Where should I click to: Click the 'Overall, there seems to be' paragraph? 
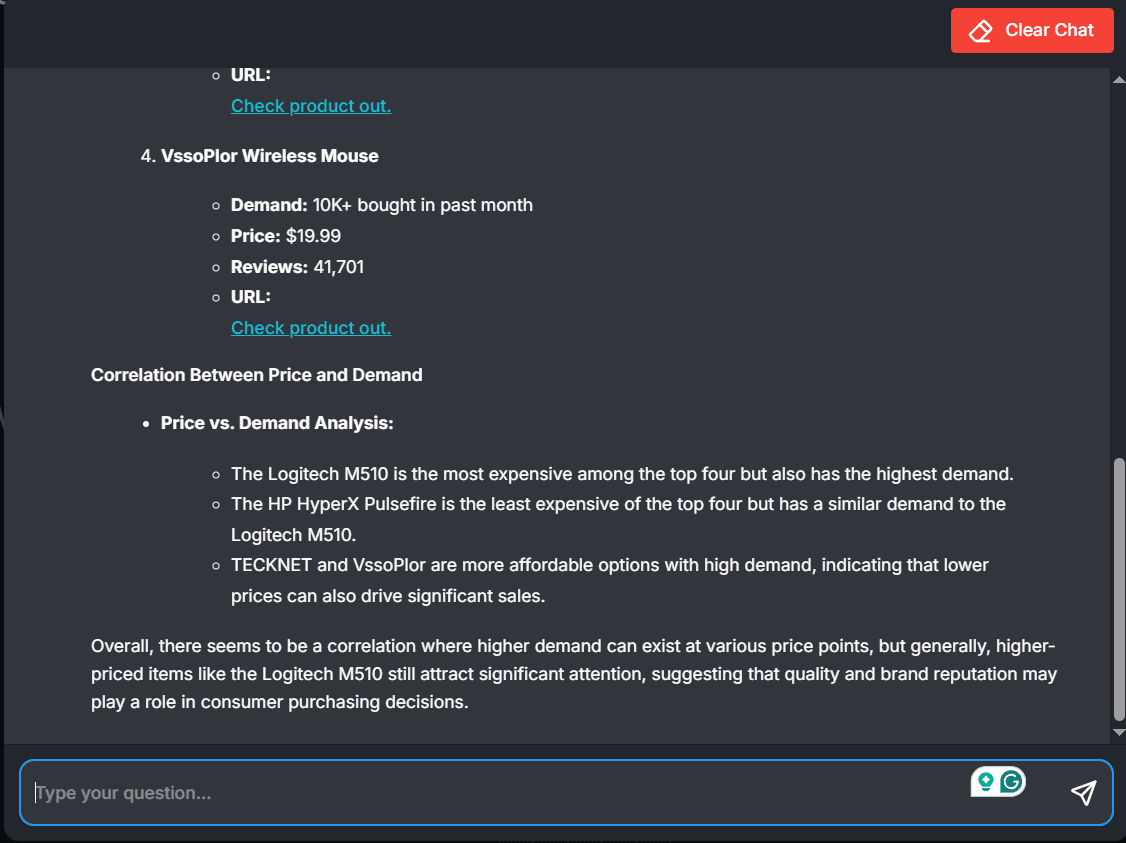[x=574, y=674]
